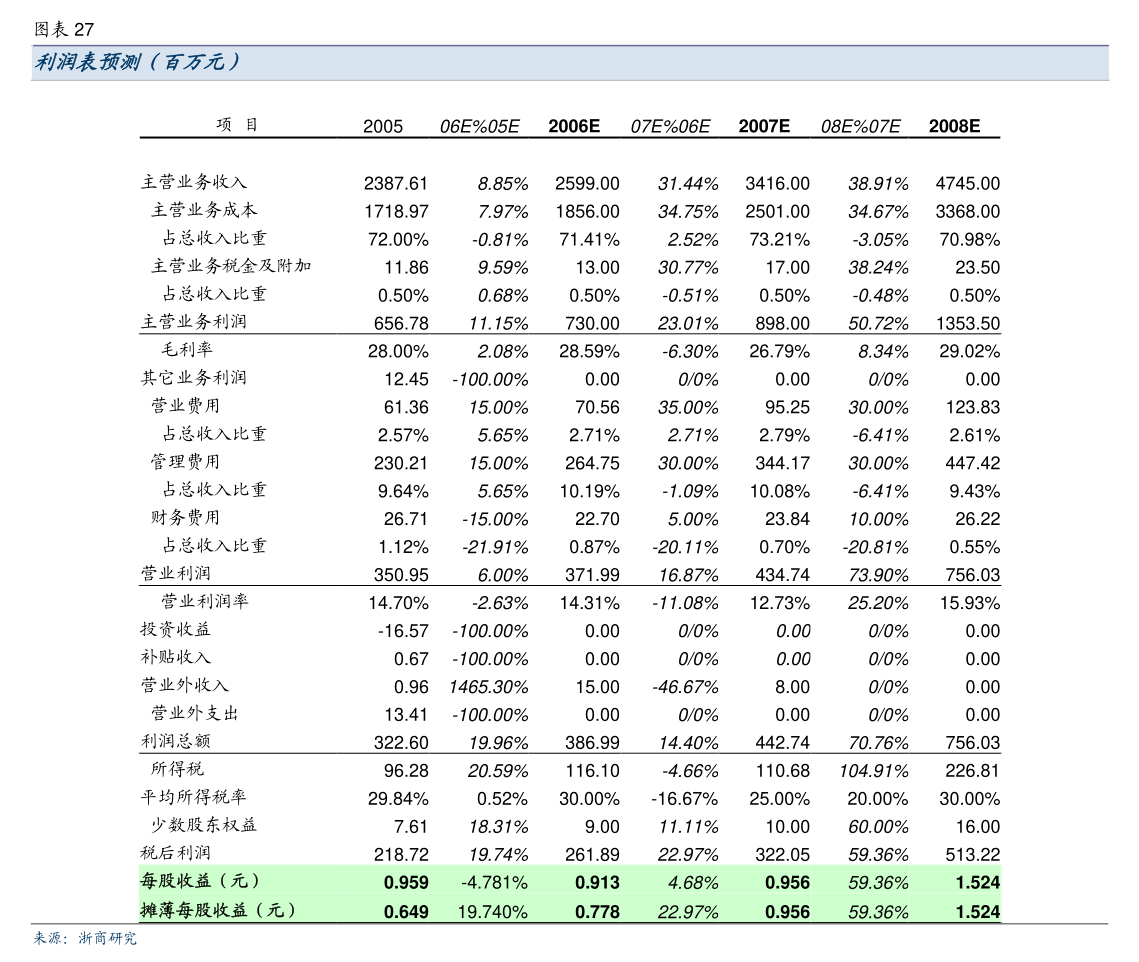This screenshot has height=962, width=1139.
Task: Click the blacked-out table body area
Action: point(570,480)
